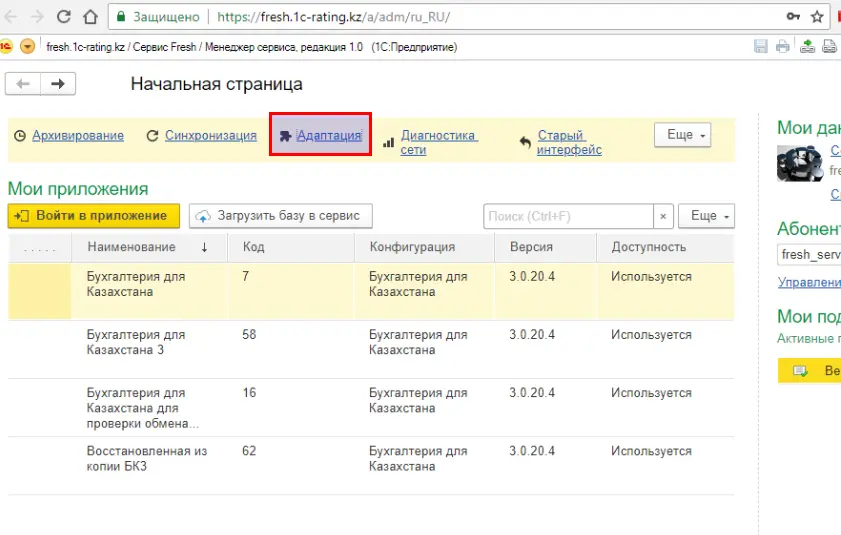Screen dimensions: 841x535
Task: Click the Версия column header
Action: 545,247
